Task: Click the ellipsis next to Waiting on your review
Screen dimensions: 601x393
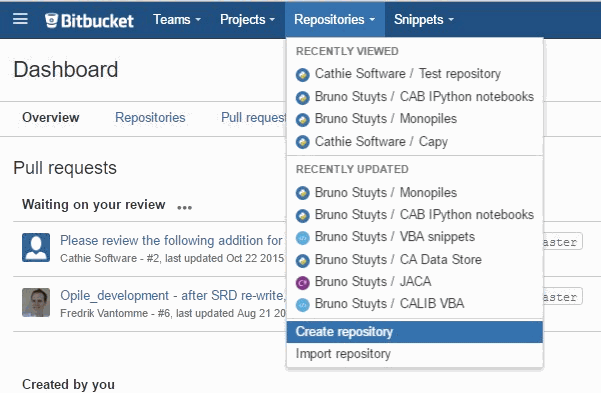Action: 184,207
